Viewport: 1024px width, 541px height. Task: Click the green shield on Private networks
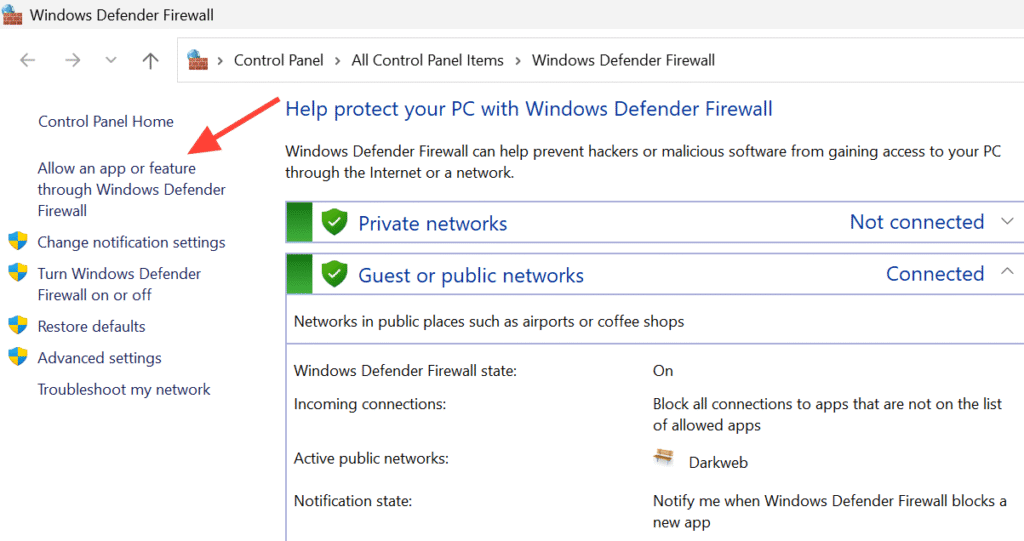(x=334, y=223)
